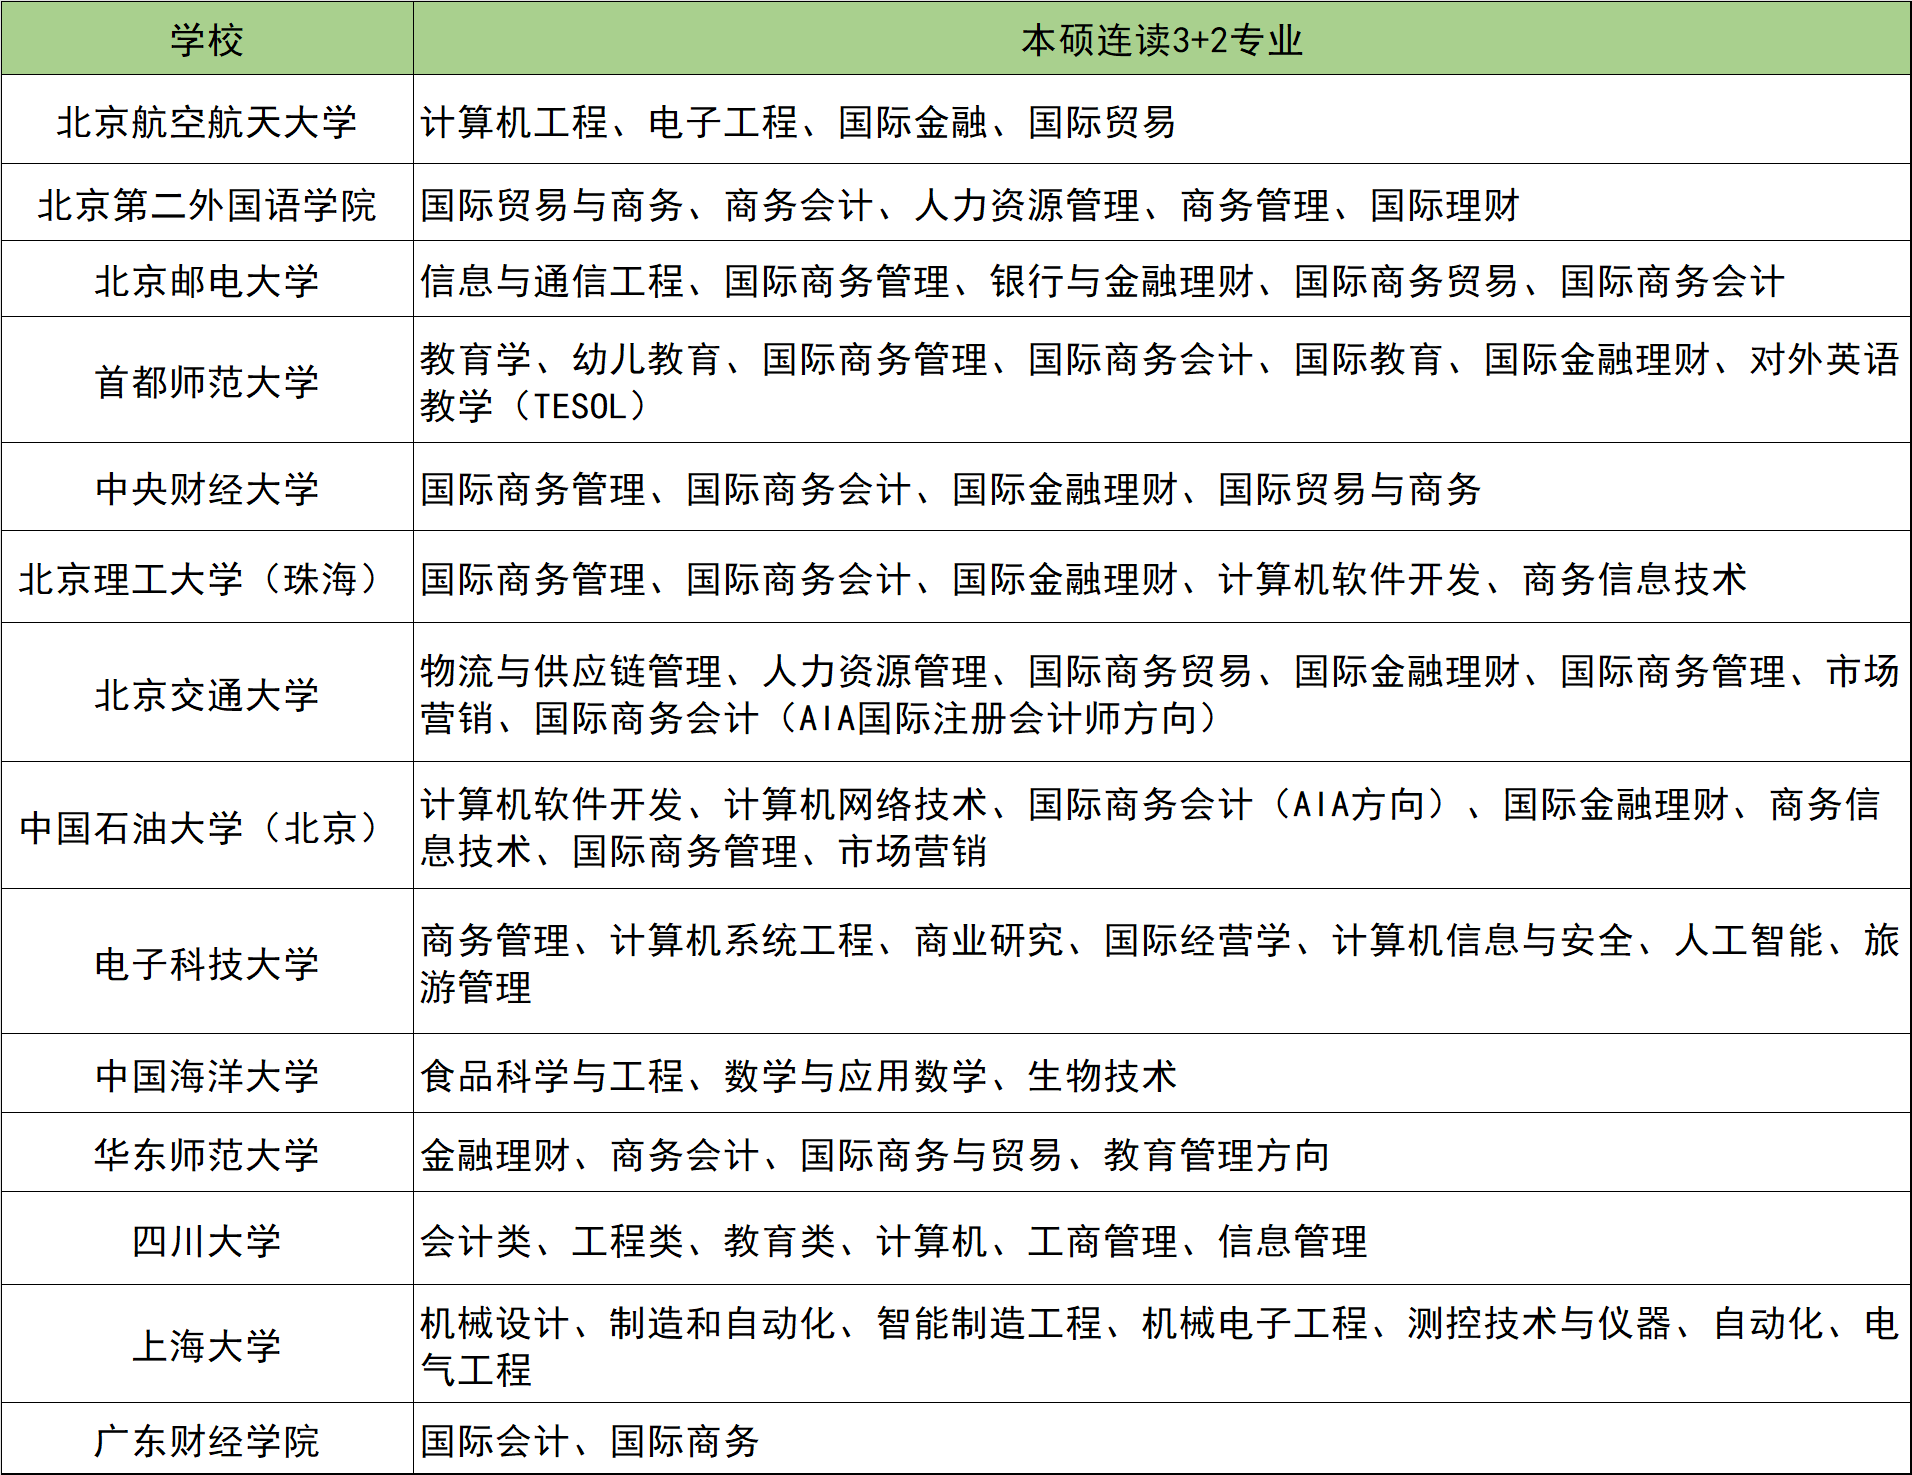Select the majors cell starting with 会计类
The width and height of the screenshot is (1912, 1475).
1161,1241
